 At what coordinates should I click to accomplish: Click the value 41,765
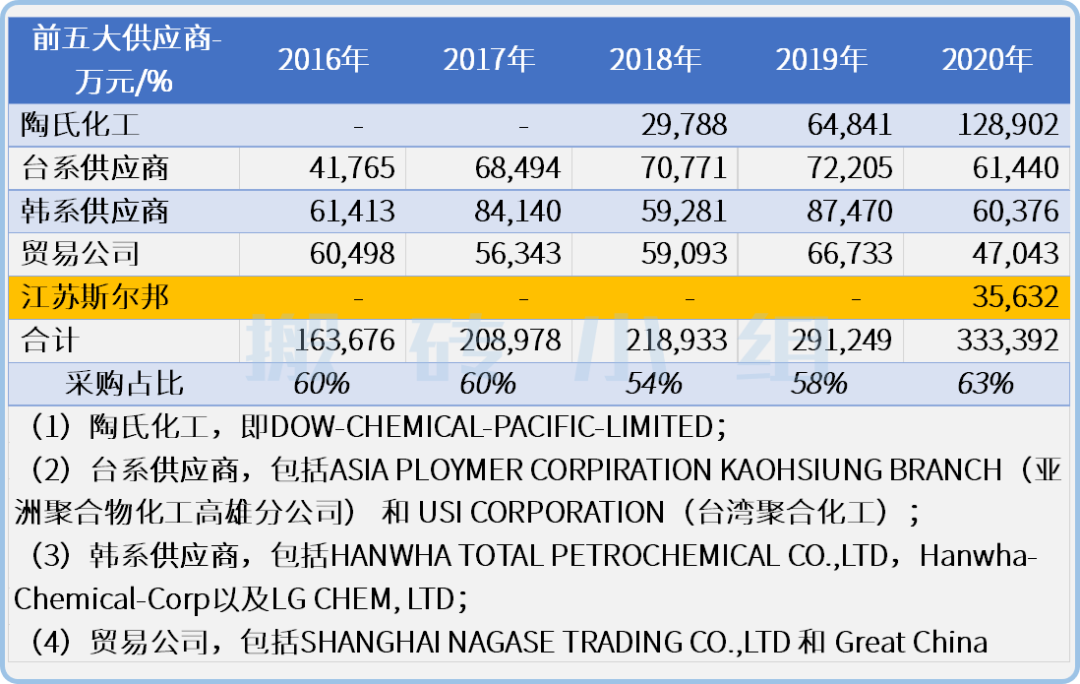point(352,168)
